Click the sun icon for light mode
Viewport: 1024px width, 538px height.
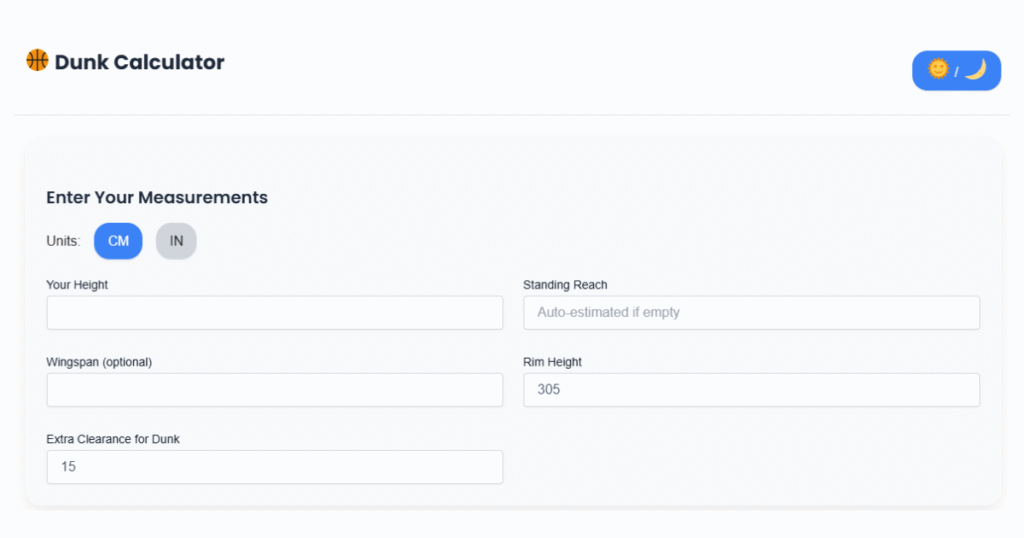pyautogui.click(x=938, y=69)
